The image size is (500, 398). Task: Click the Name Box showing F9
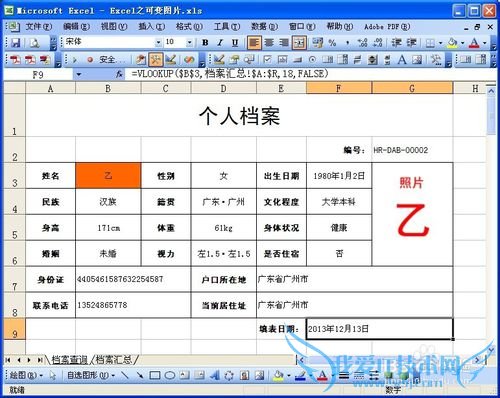click(x=38, y=74)
